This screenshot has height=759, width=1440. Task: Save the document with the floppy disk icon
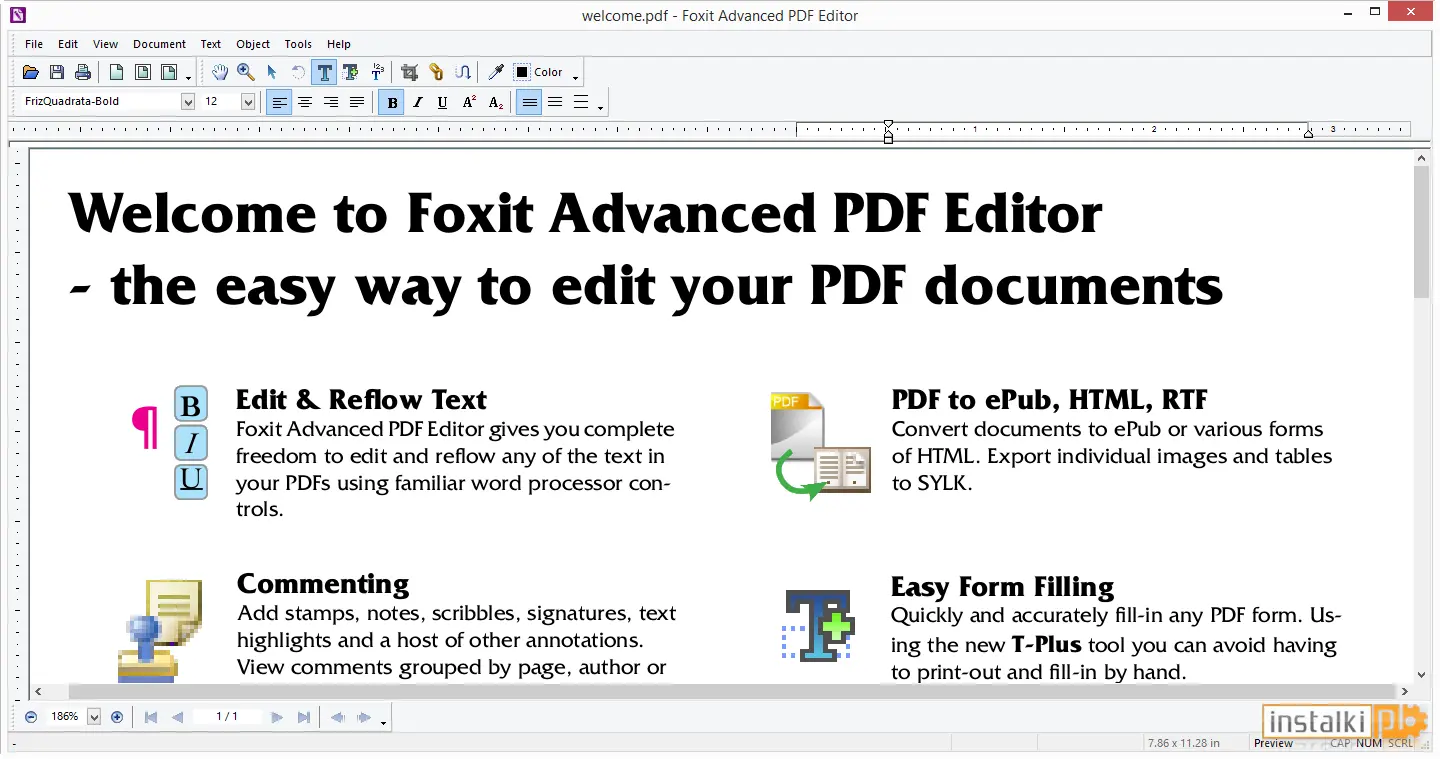click(57, 72)
